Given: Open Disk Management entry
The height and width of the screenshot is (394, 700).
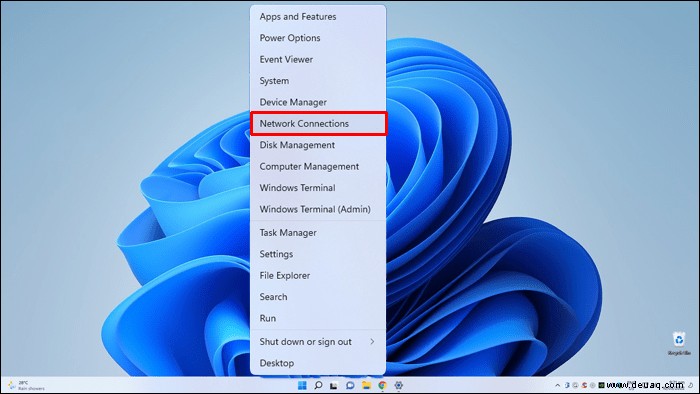Looking at the screenshot, I should (318, 145).
